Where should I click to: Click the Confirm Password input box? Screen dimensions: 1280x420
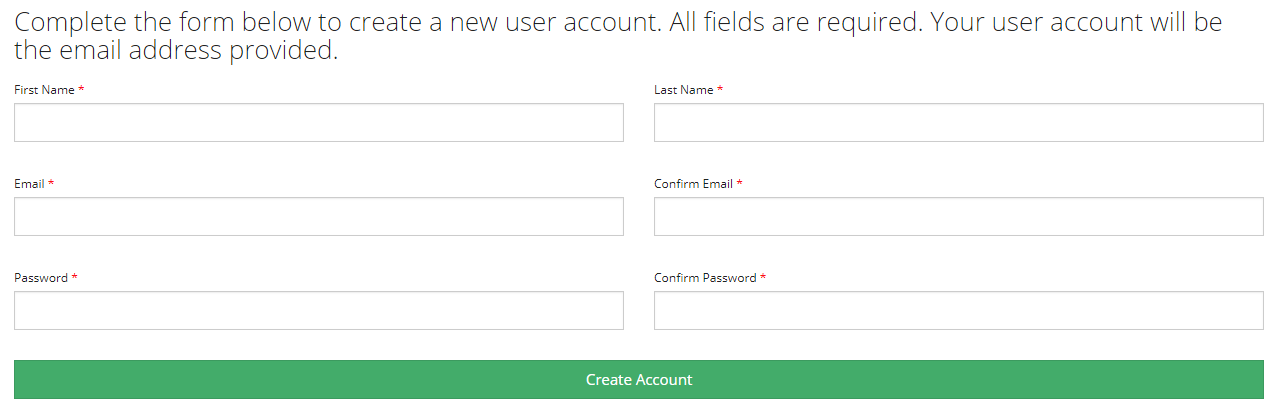click(x=958, y=311)
